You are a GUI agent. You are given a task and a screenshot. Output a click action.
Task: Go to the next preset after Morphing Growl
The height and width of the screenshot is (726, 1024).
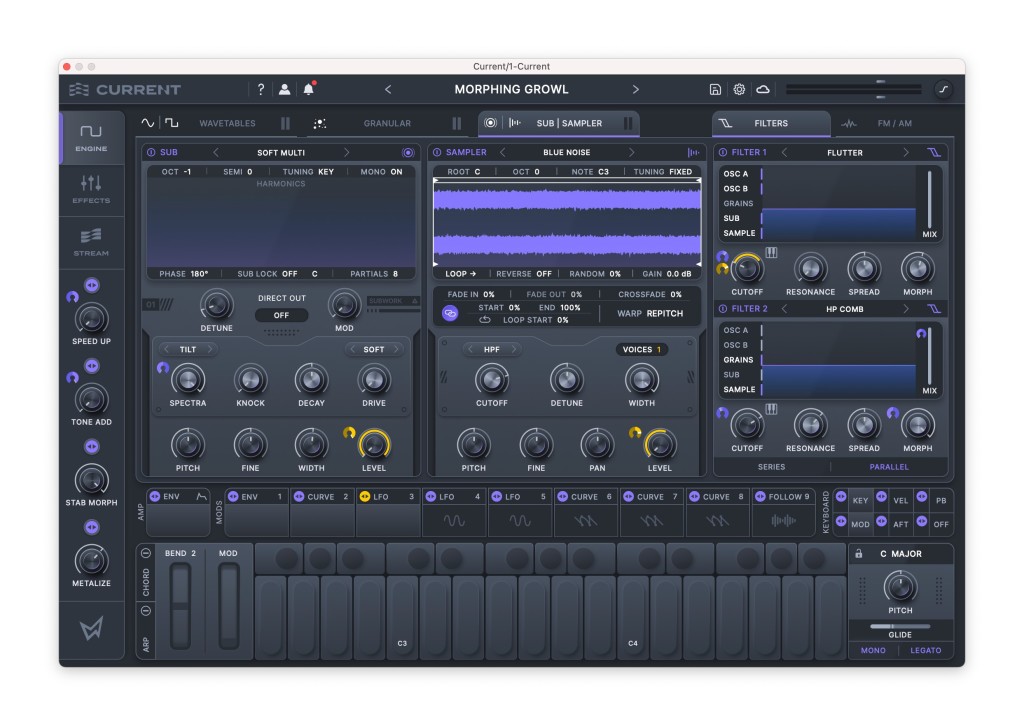click(635, 89)
